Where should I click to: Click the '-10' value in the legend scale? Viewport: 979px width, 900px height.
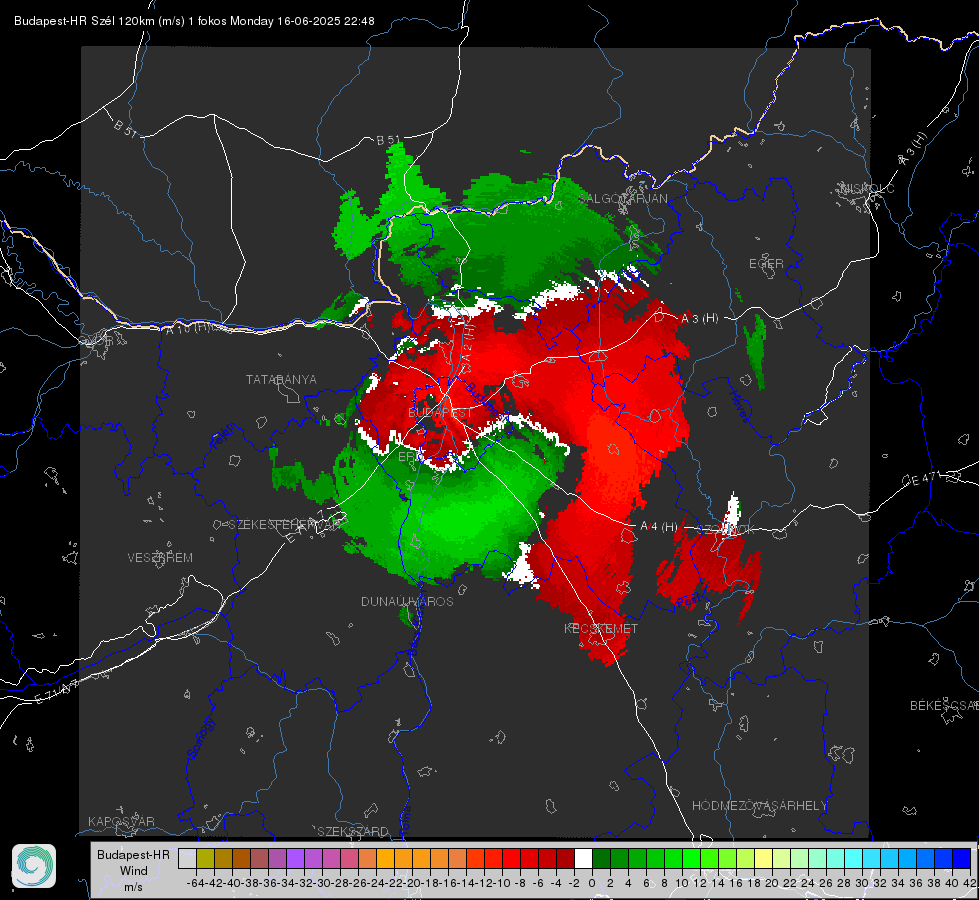tap(502, 883)
